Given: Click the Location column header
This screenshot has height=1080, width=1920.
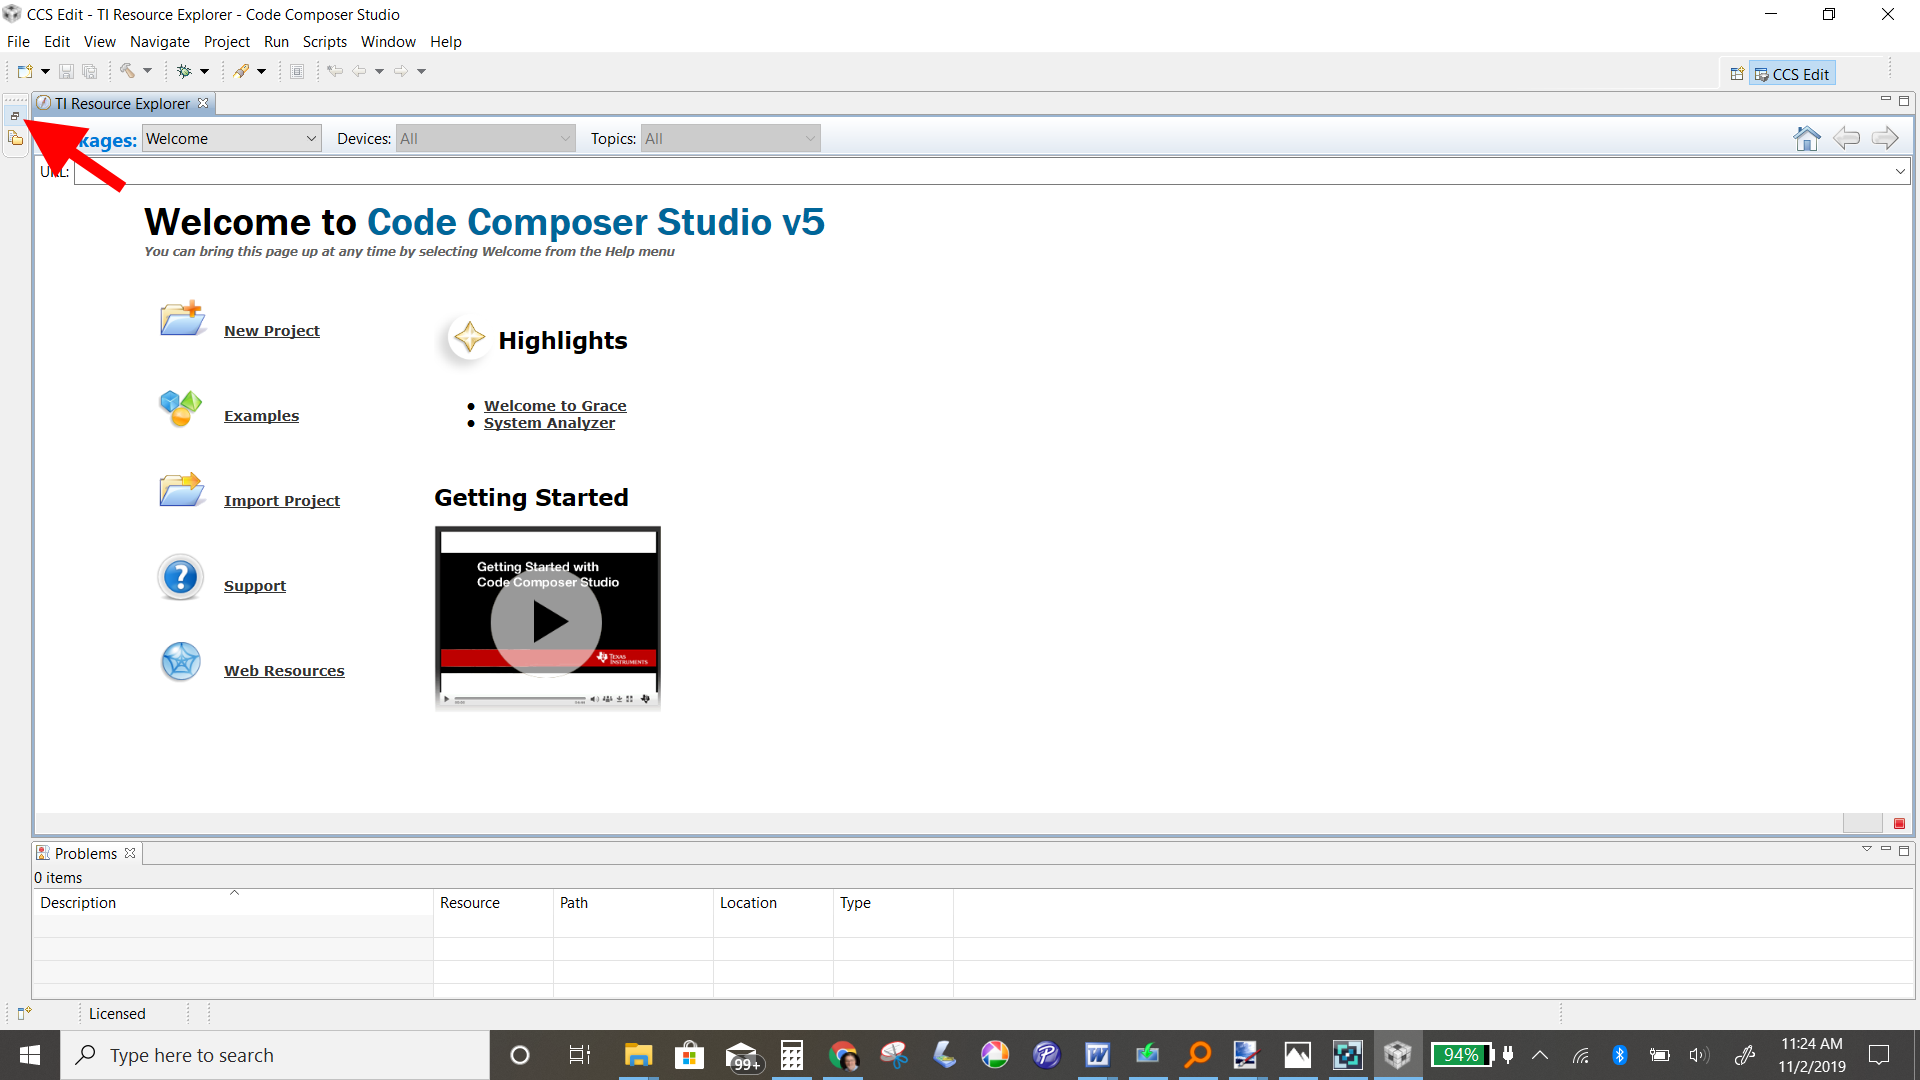Looking at the screenshot, I should (773, 903).
